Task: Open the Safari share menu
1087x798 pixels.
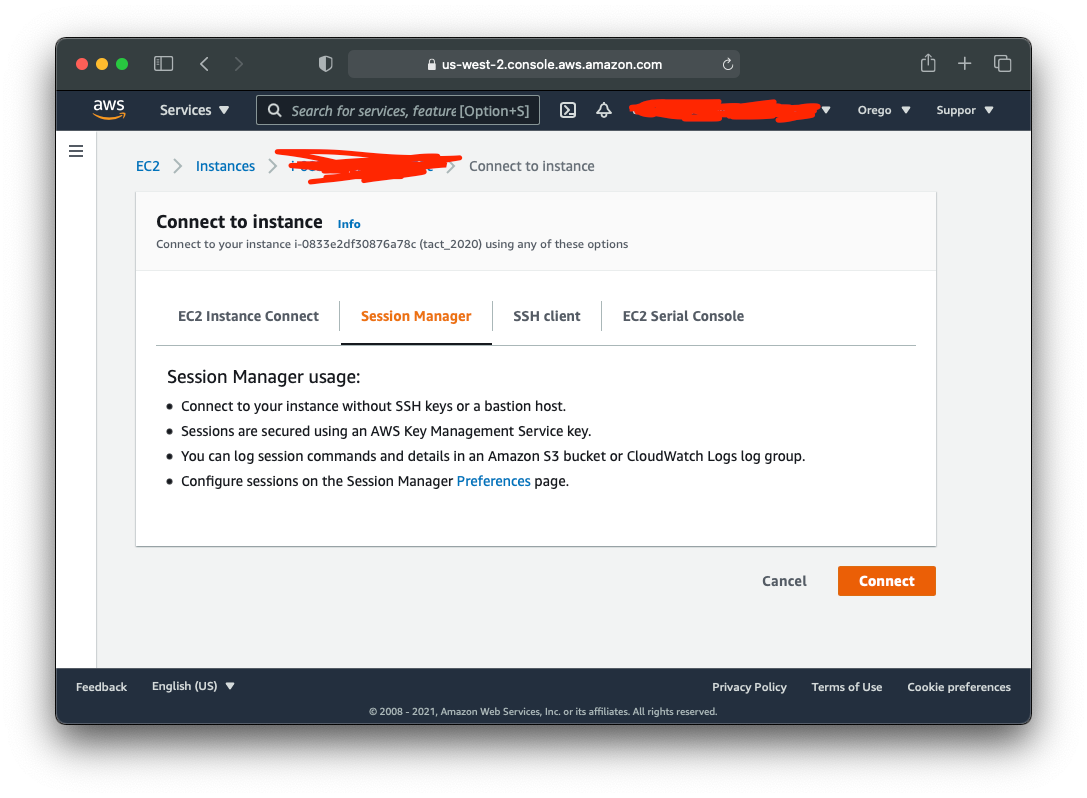Action: click(x=928, y=63)
